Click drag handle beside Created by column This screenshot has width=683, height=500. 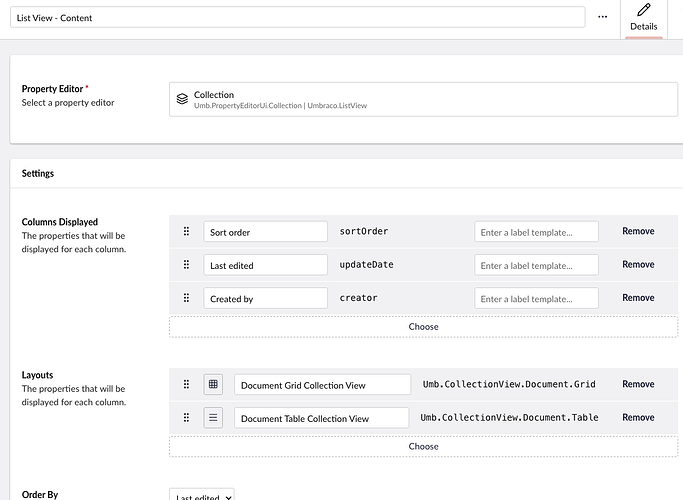(x=186, y=298)
